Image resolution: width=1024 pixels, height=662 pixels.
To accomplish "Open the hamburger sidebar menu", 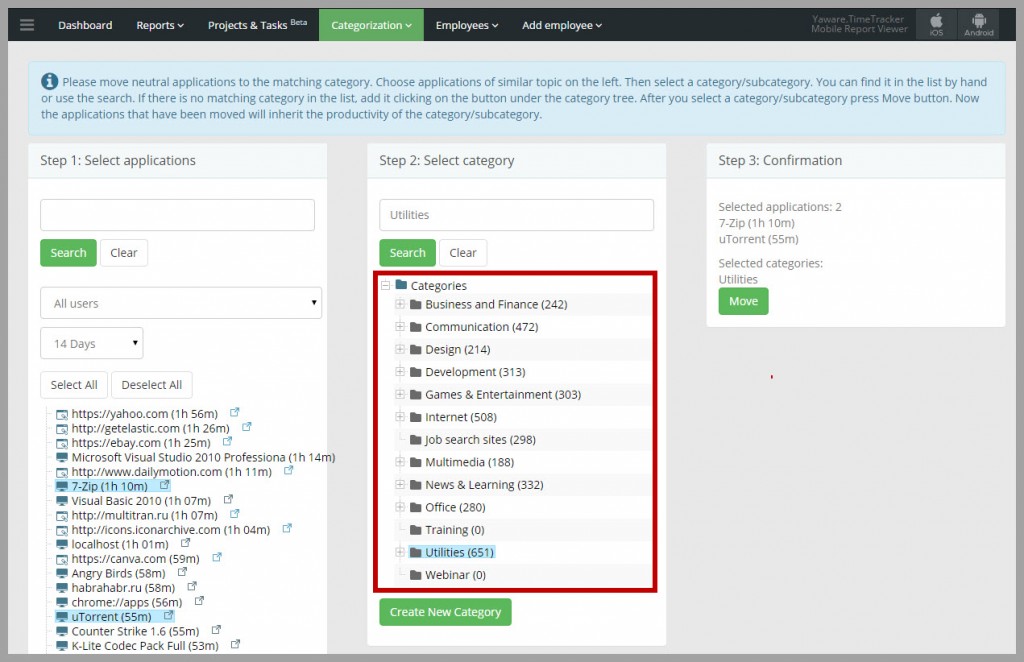I will [x=27, y=25].
